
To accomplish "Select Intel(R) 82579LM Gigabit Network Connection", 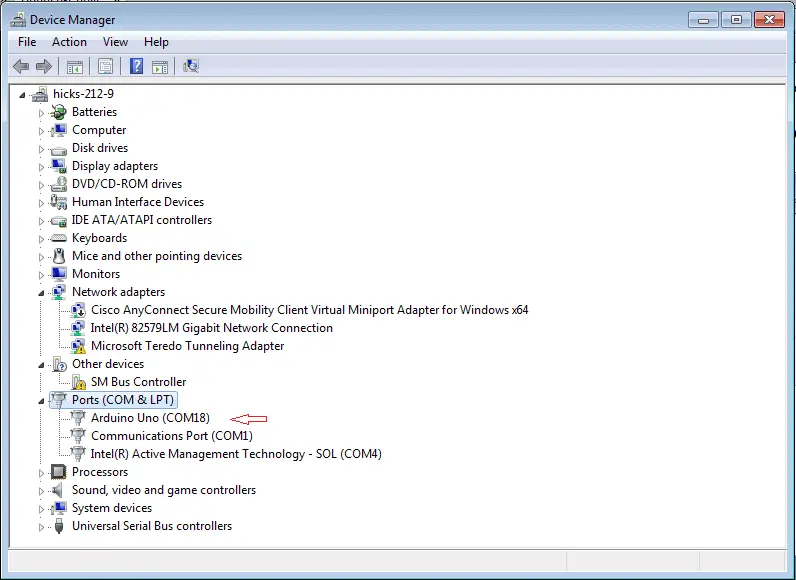I will (x=212, y=328).
